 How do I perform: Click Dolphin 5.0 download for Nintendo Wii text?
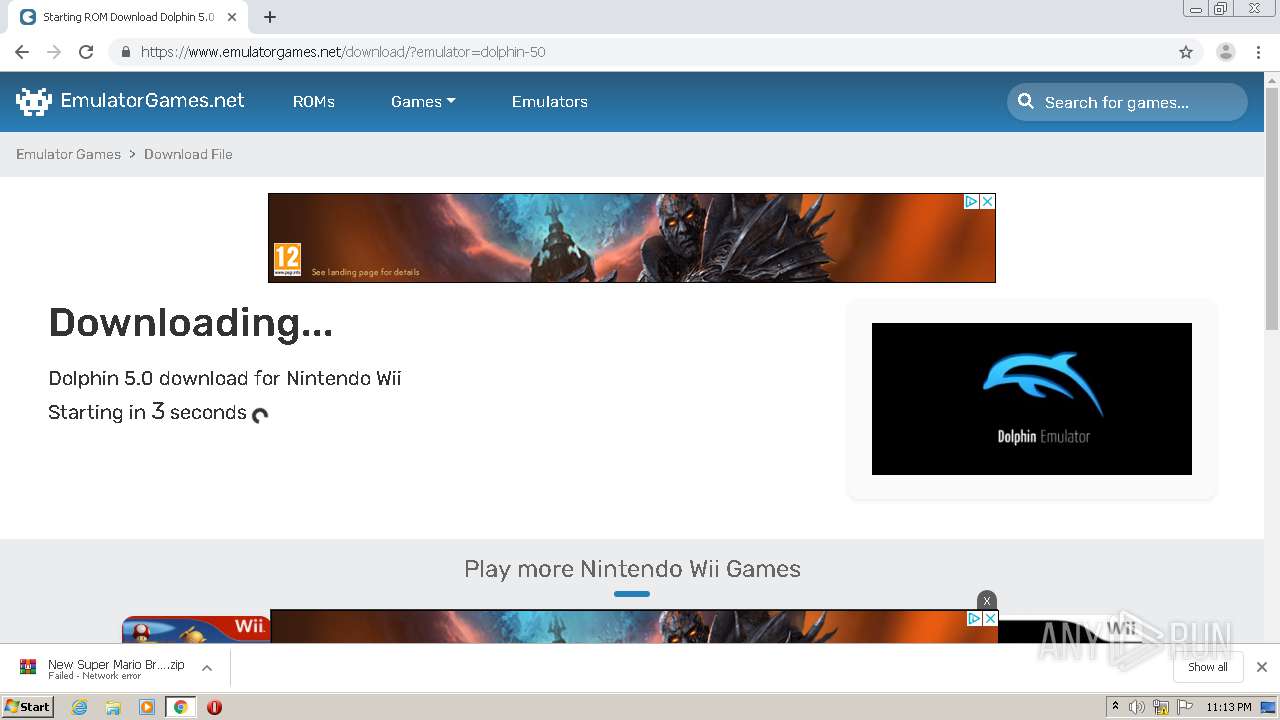pyautogui.click(x=225, y=378)
